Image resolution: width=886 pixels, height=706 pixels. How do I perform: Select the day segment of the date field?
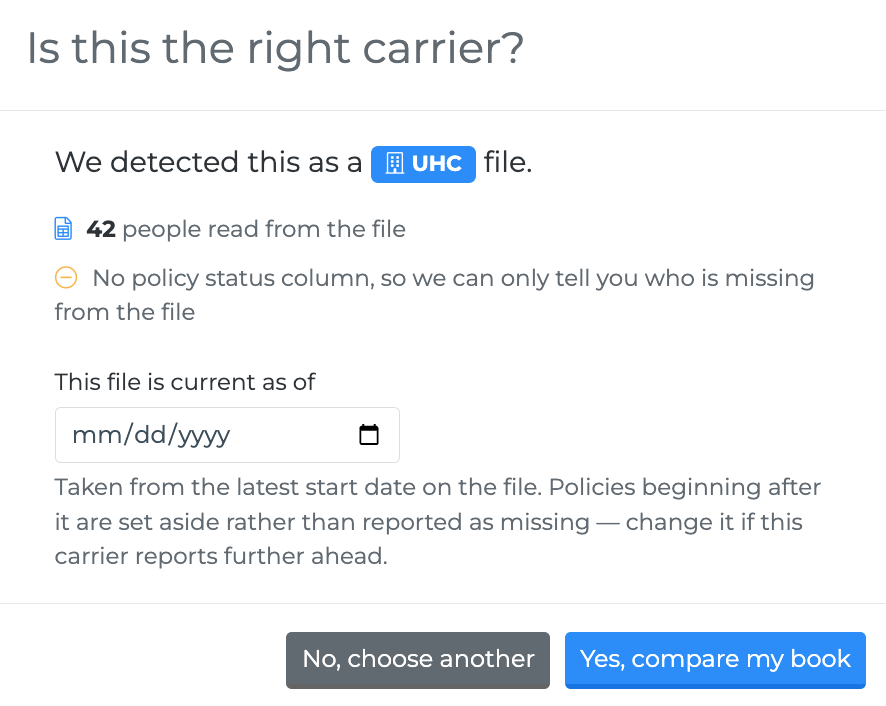(x=150, y=435)
